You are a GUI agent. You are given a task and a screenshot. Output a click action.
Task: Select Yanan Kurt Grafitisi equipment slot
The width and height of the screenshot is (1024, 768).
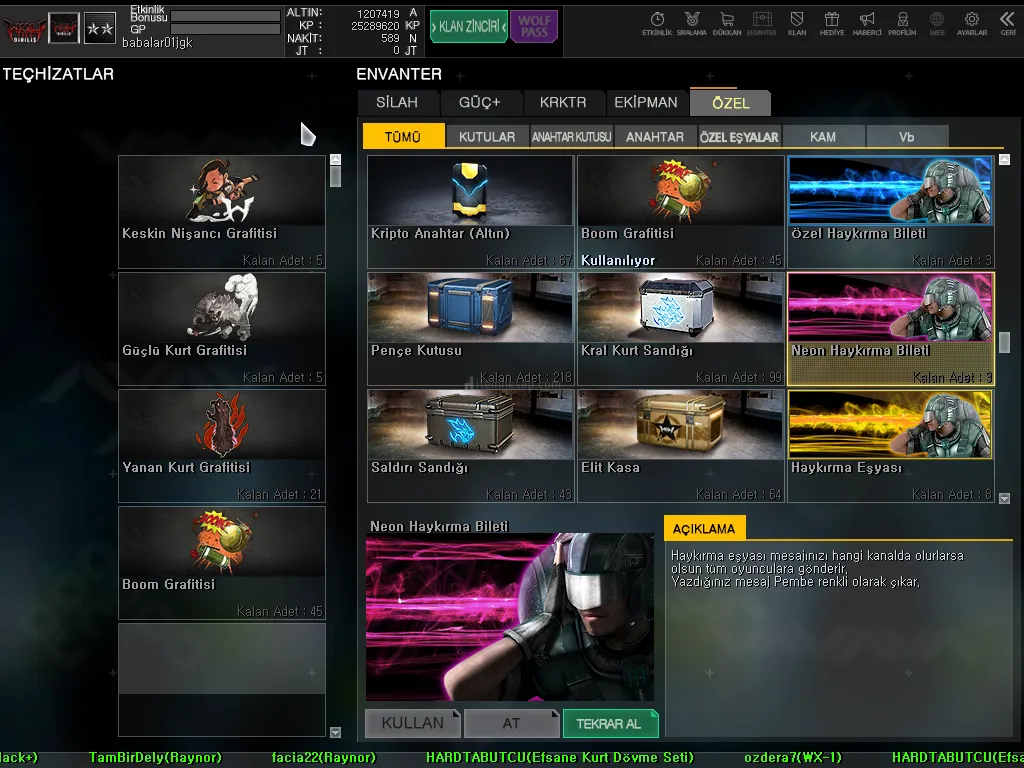(x=222, y=445)
